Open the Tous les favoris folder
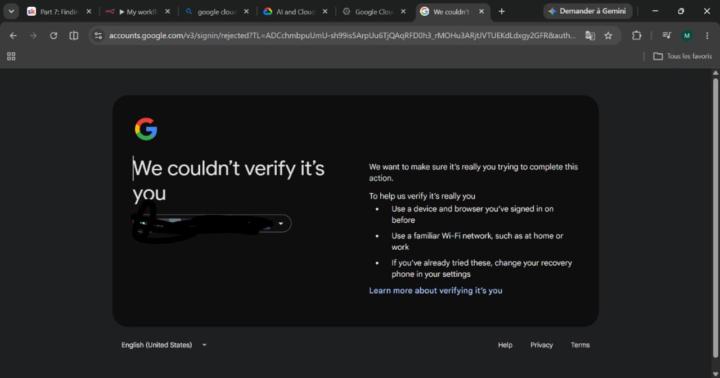720x378 pixels. click(683, 56)
